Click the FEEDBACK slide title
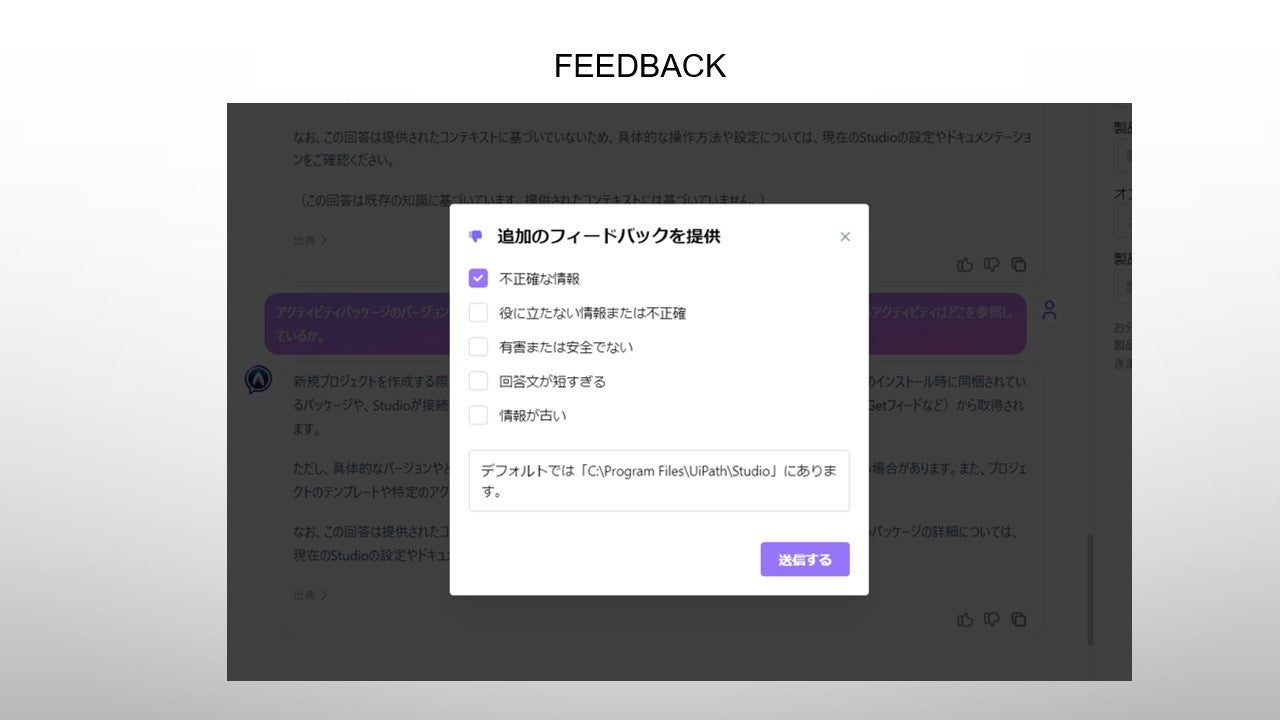The height and width of the screenshot is (720, 1280). click(640, 66)
